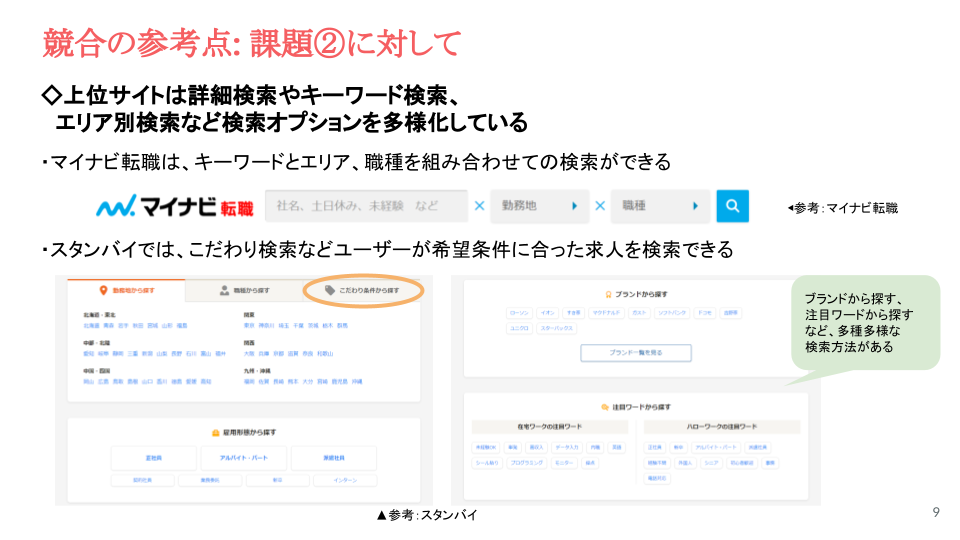Open the 神奈川 prefecture link
The image size is (960, 540).
266,326
